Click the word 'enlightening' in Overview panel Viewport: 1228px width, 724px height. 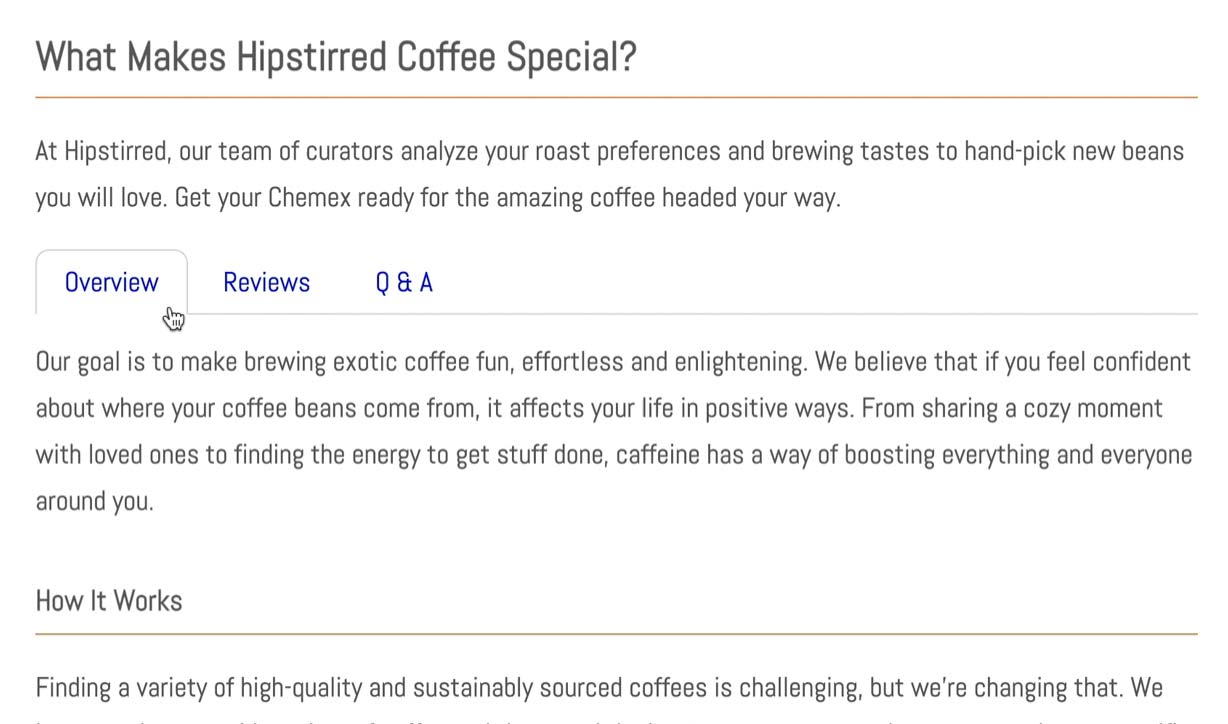tap(740, 362)
